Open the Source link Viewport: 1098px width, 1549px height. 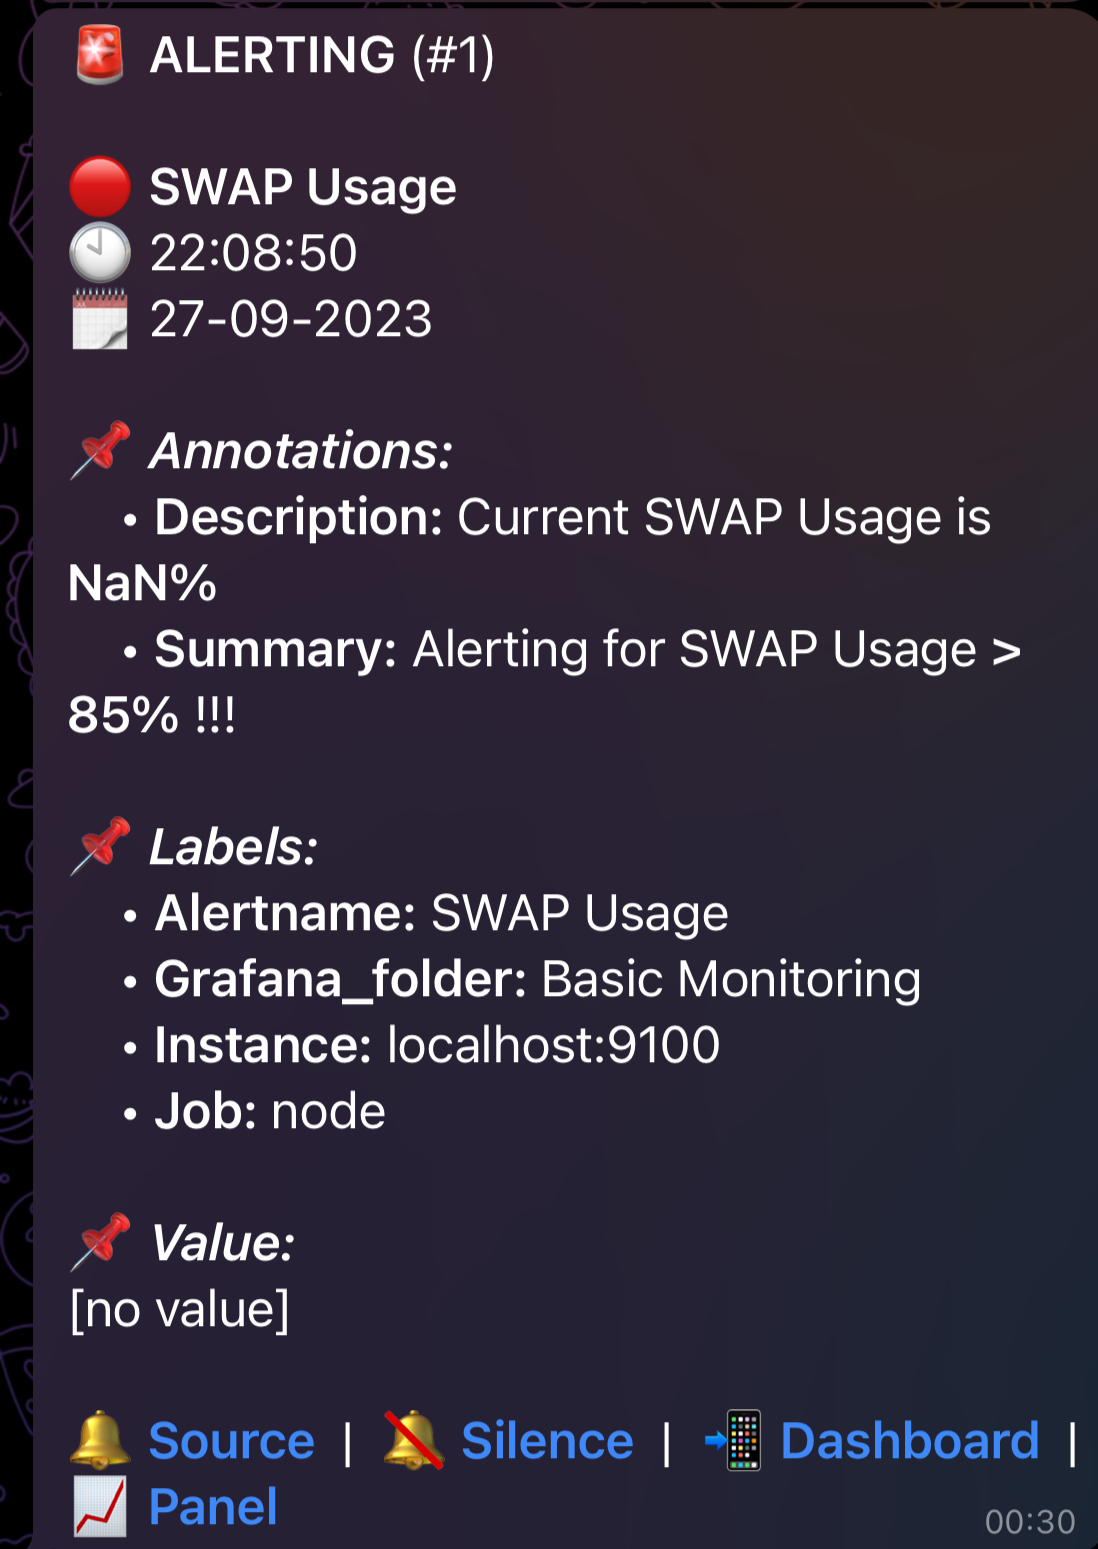pyautogui.click(x=231, y=1440)
